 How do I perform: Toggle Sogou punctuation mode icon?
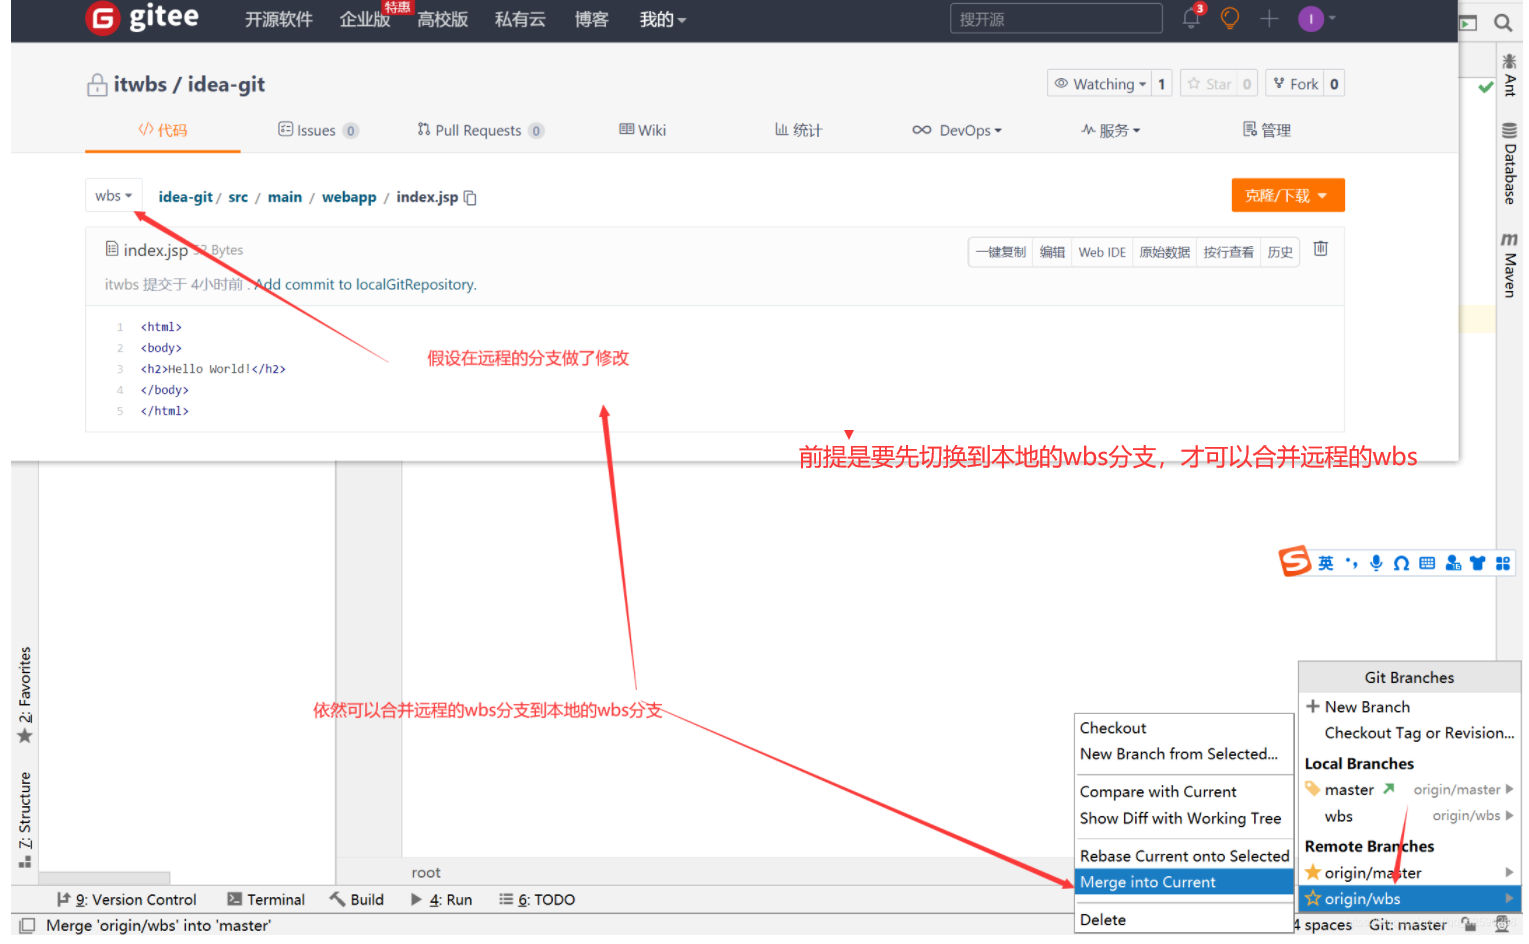1351,563
